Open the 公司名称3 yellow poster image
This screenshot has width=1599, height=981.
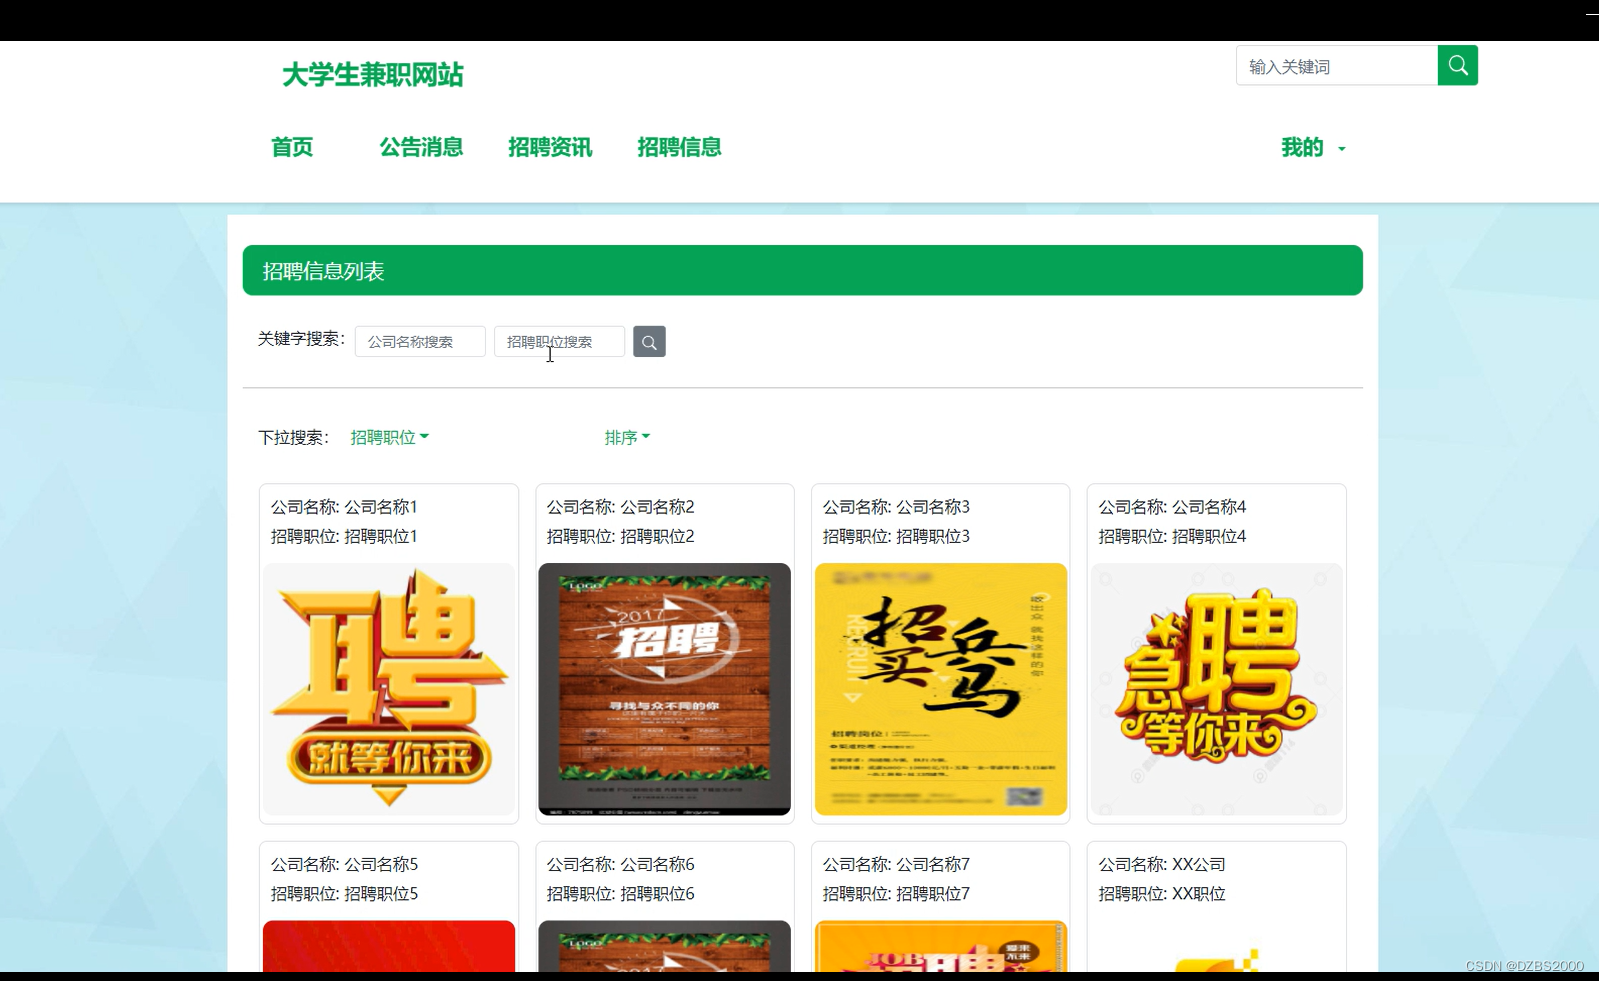coord(941,689)
